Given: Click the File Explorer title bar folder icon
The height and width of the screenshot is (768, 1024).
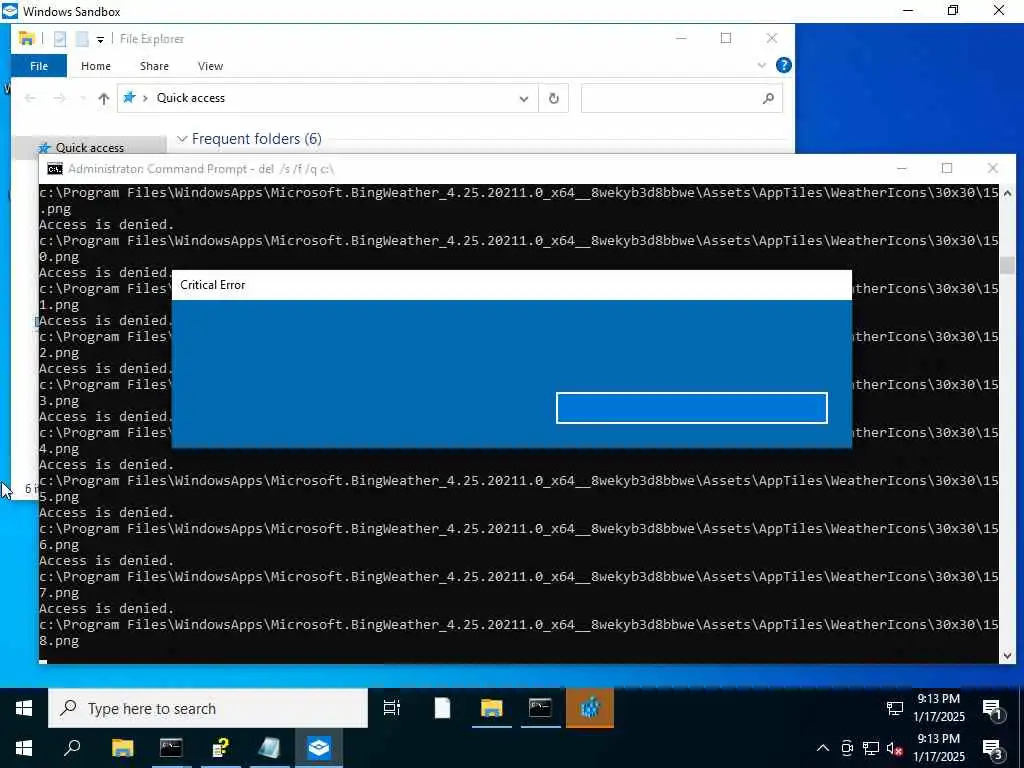Looking at the screenshot, I should point(26,39).
